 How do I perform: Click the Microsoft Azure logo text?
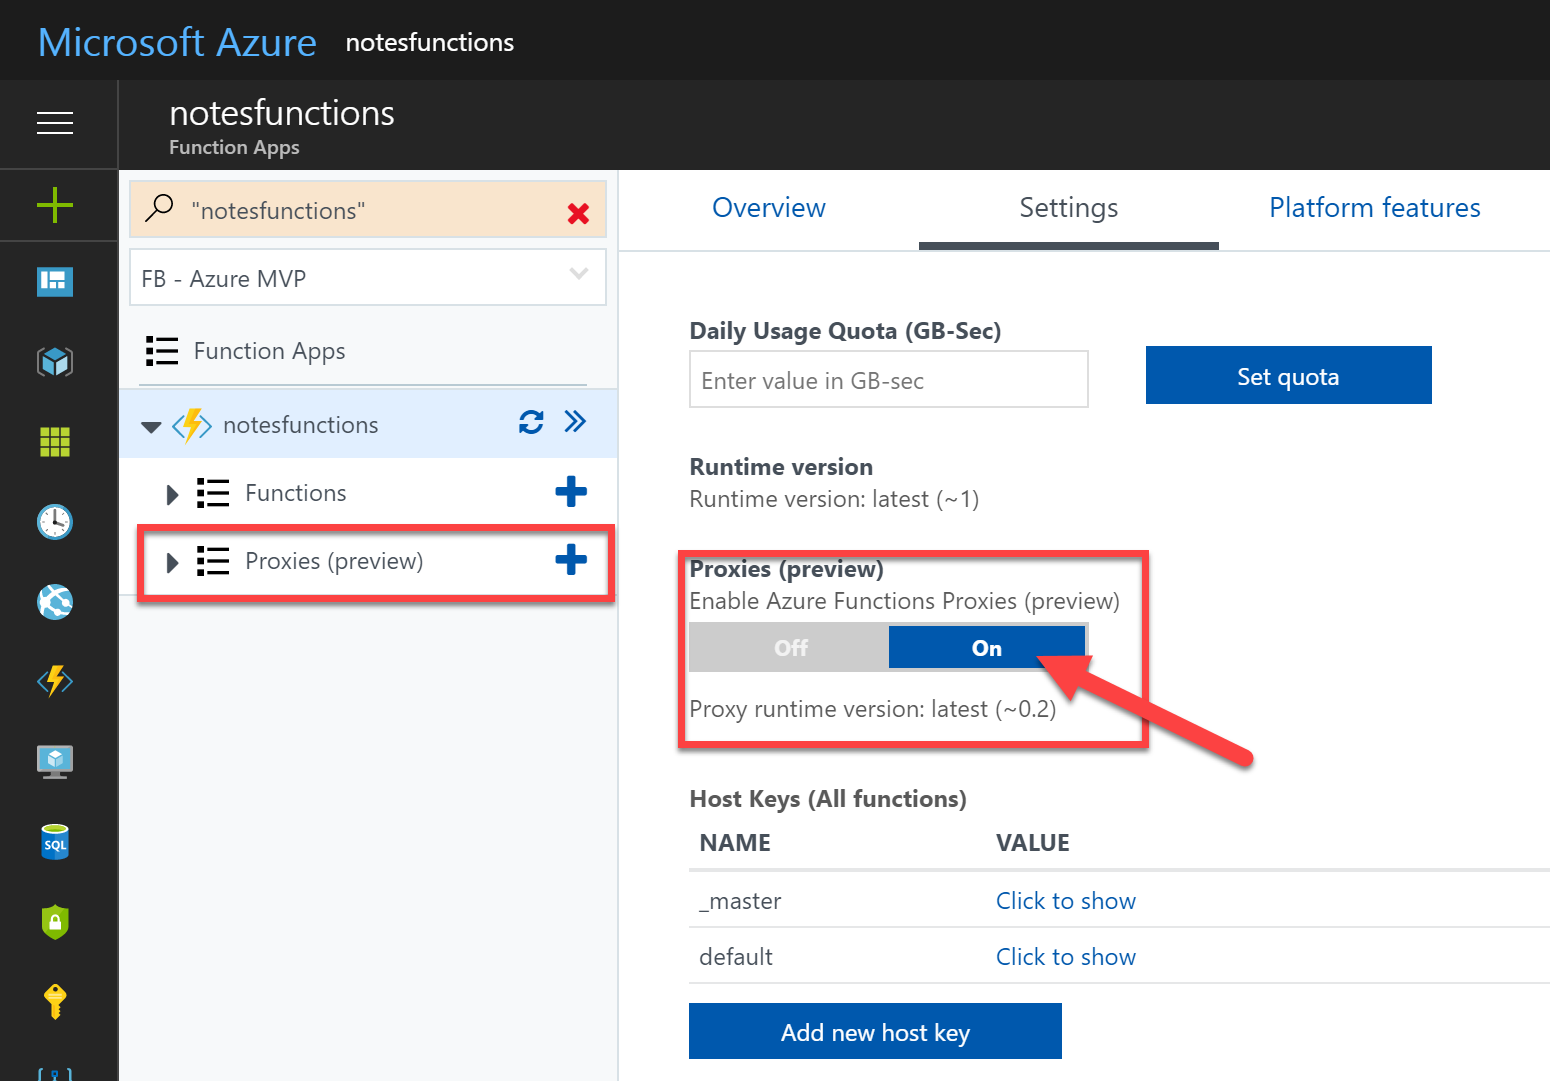[x=177, y=42]
